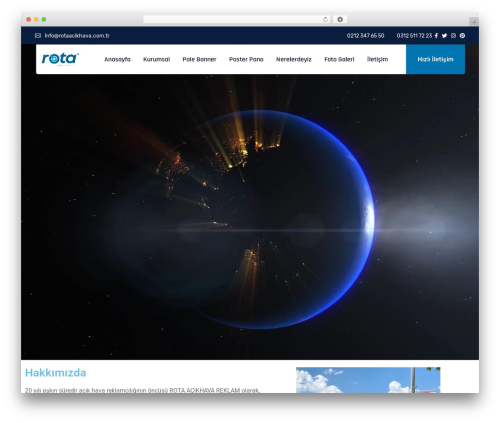Click the info@rotaacikhava.com.tr email link
The height and width of the screenshot is (423, 500).
pos(77,36)
